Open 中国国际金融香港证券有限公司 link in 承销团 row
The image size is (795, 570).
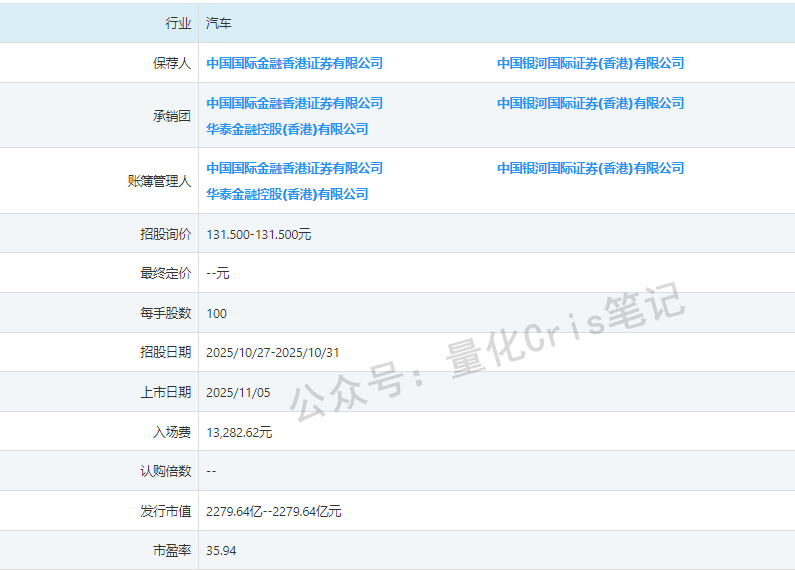pyautogui.click(x=295, y=103)
